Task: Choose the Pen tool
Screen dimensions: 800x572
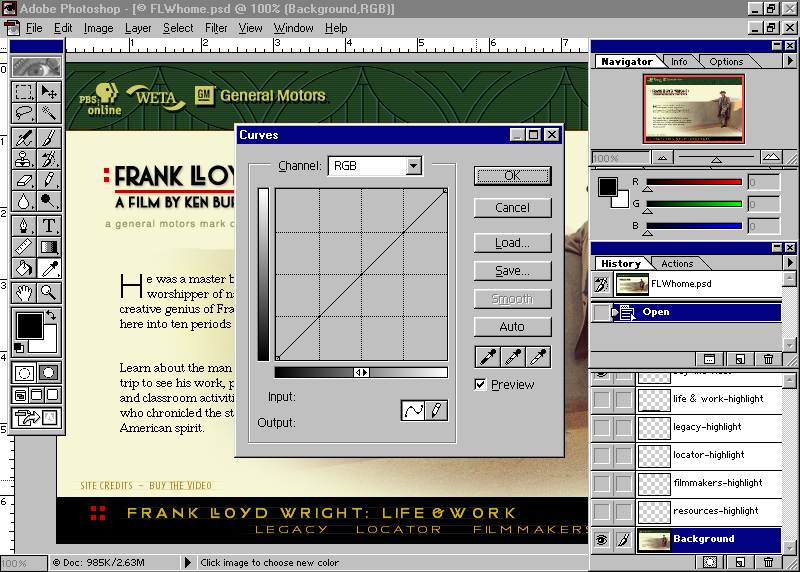Action: click(x=23, y=226)
